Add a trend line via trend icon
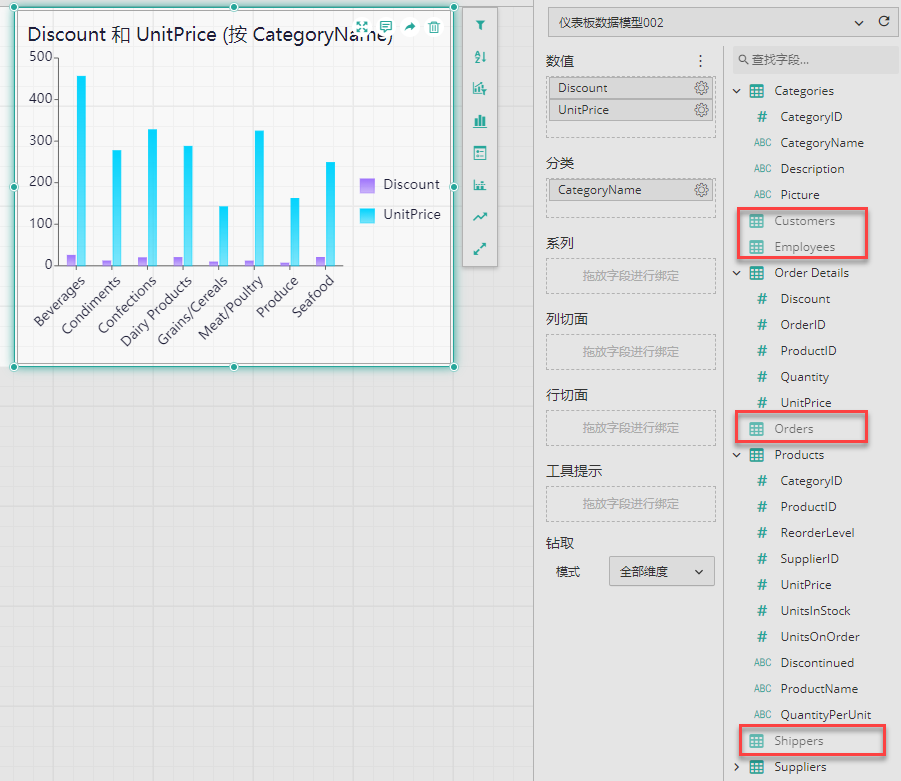 480,217
